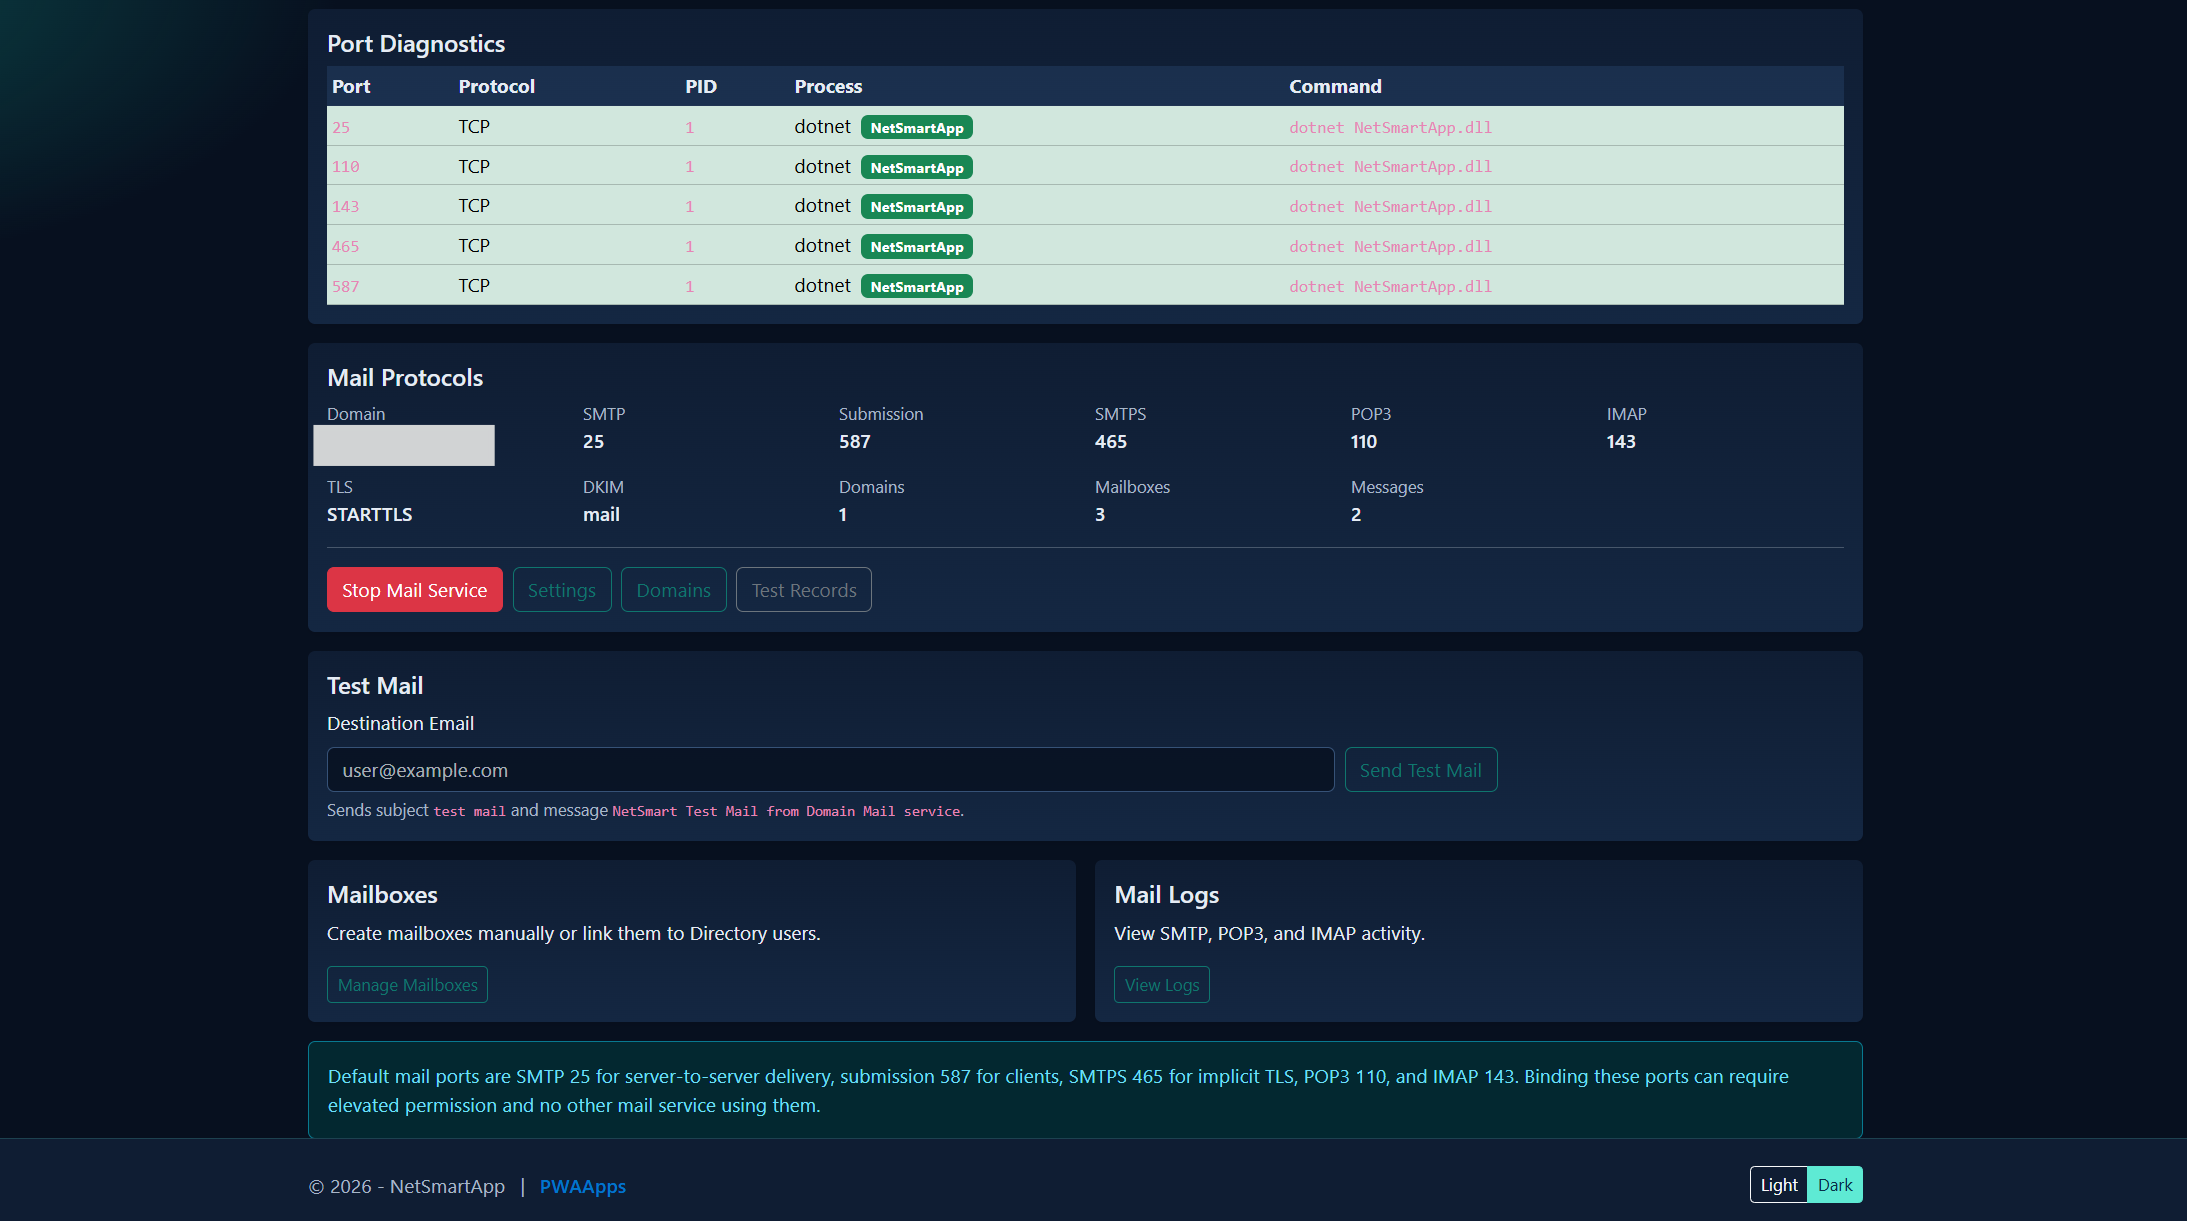Click the Submission value 587
2187x1221 pixels.
tap(854, 442)
